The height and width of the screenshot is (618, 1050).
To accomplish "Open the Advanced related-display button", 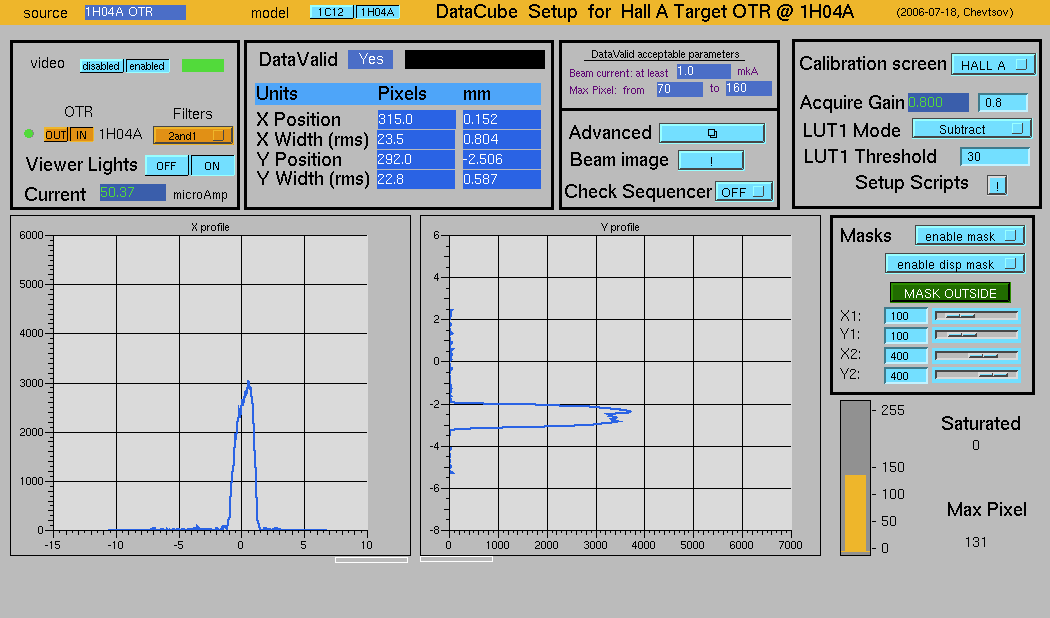I will coord(711,133).
